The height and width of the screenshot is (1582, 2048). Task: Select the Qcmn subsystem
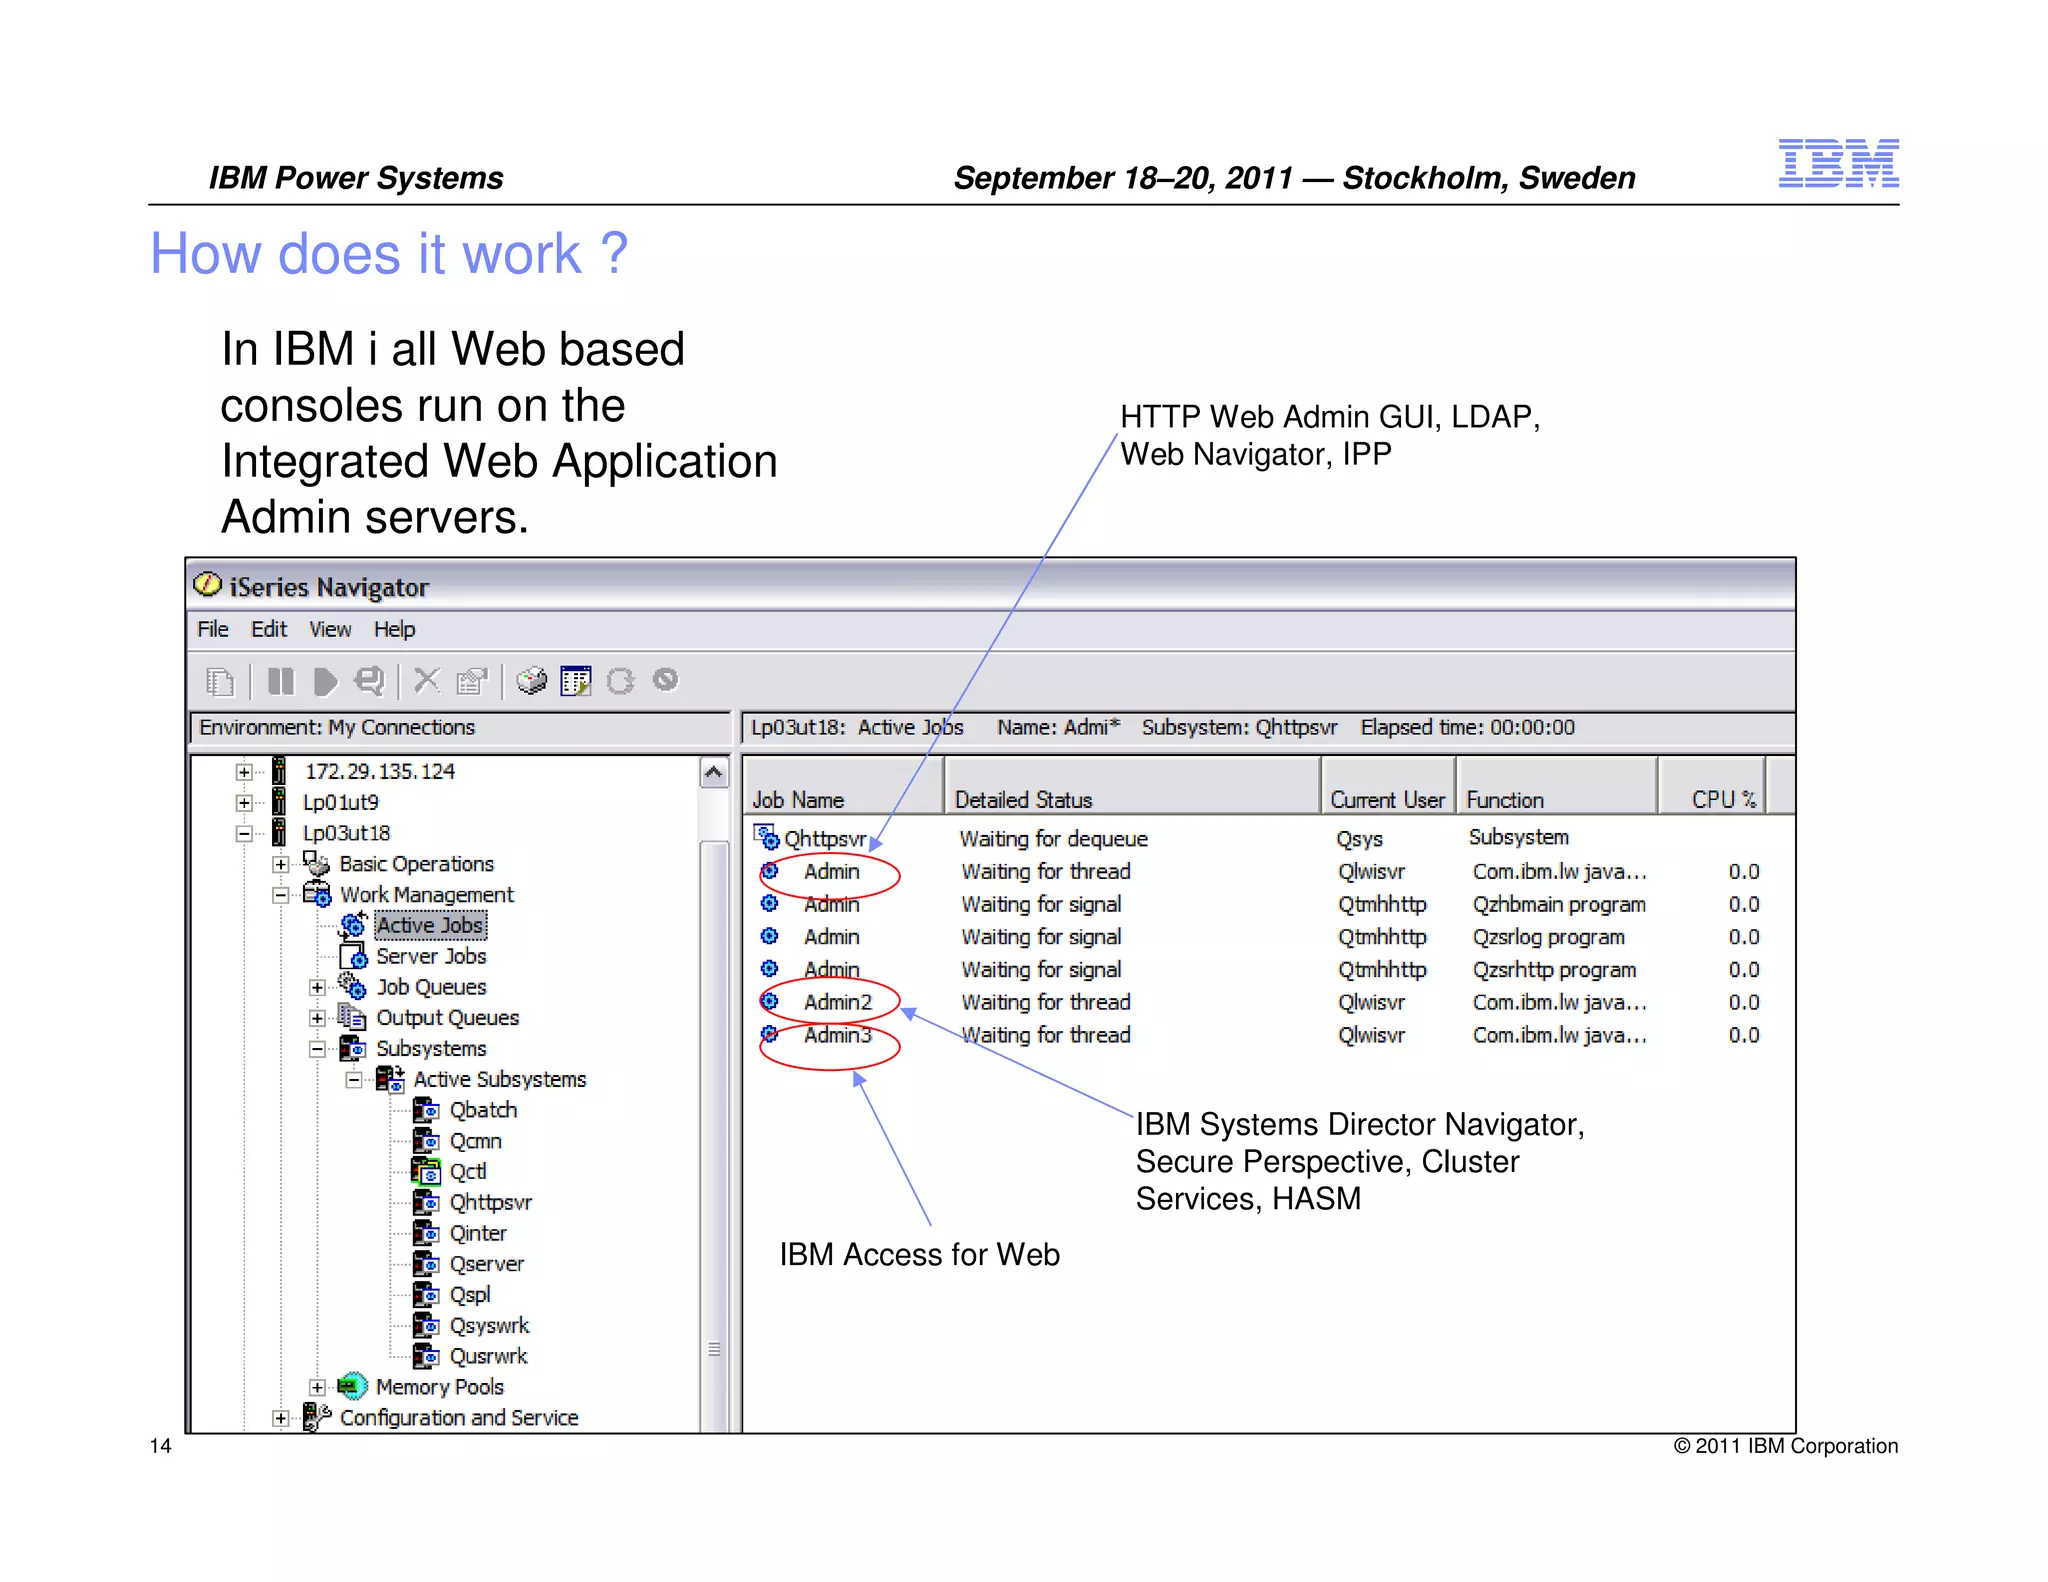point(475,1141)
